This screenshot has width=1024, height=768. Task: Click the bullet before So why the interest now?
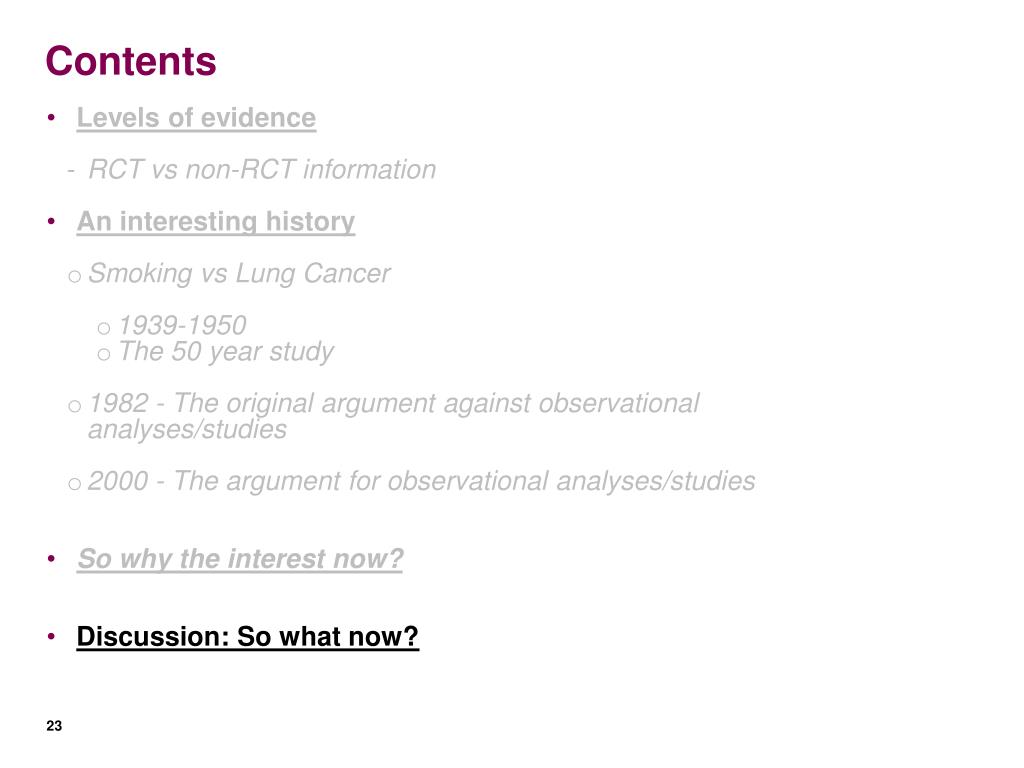pos(52,559)
